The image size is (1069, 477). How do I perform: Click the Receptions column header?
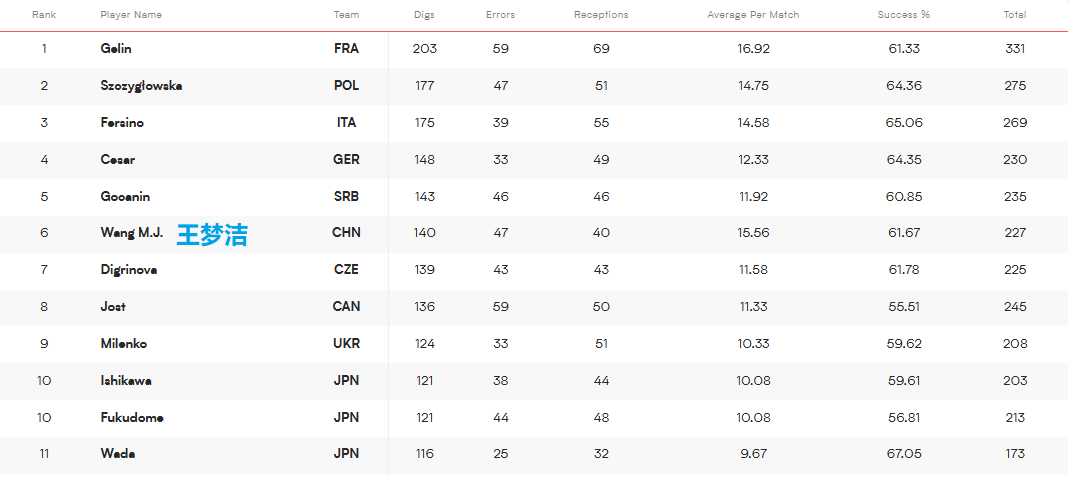click(x=601, y=15)
